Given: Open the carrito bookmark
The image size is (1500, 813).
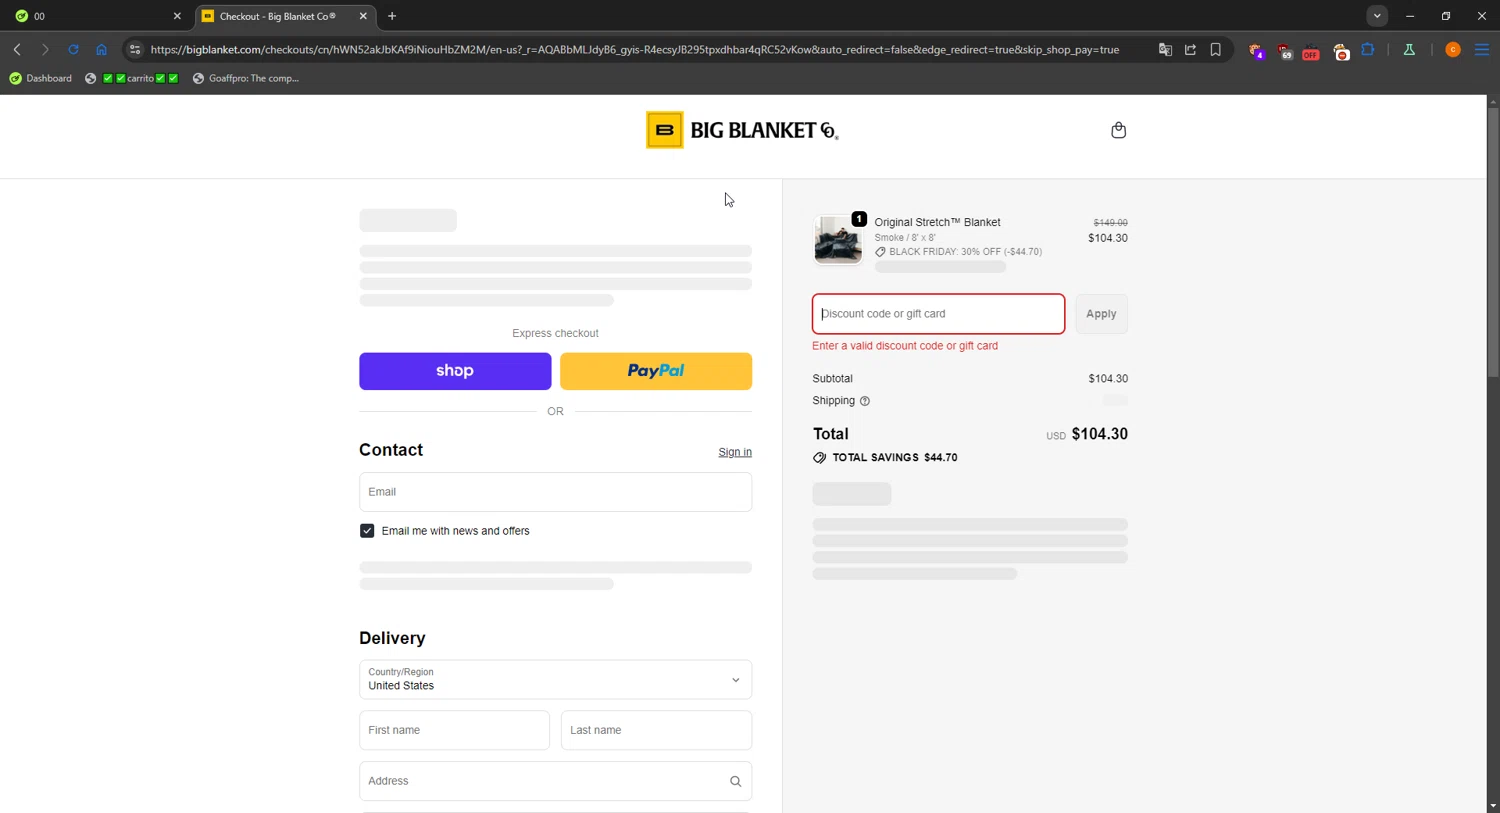Looking at the screenshot, I should click(133, 78).
